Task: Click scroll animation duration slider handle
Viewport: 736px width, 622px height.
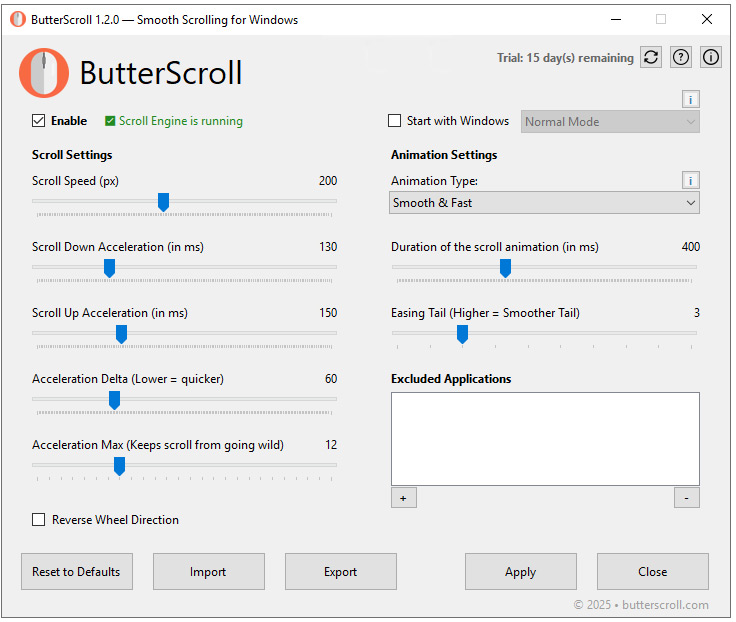Action: pyautogui.click(x=506, y=269)
